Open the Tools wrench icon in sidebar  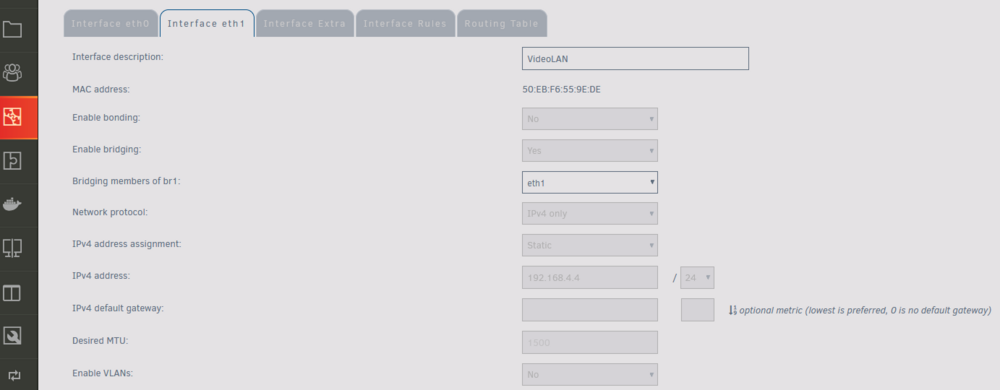(x=13, y=336)
